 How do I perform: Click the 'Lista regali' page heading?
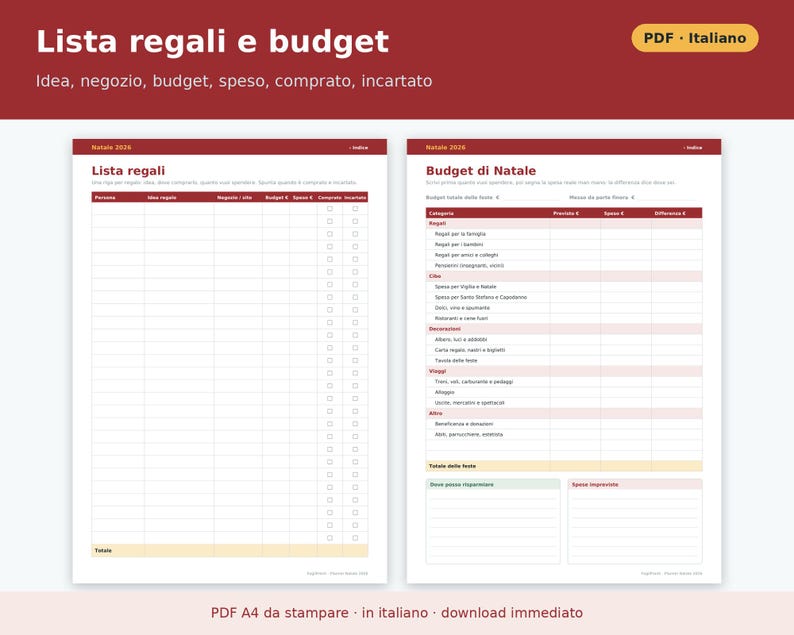coord(128,171)
